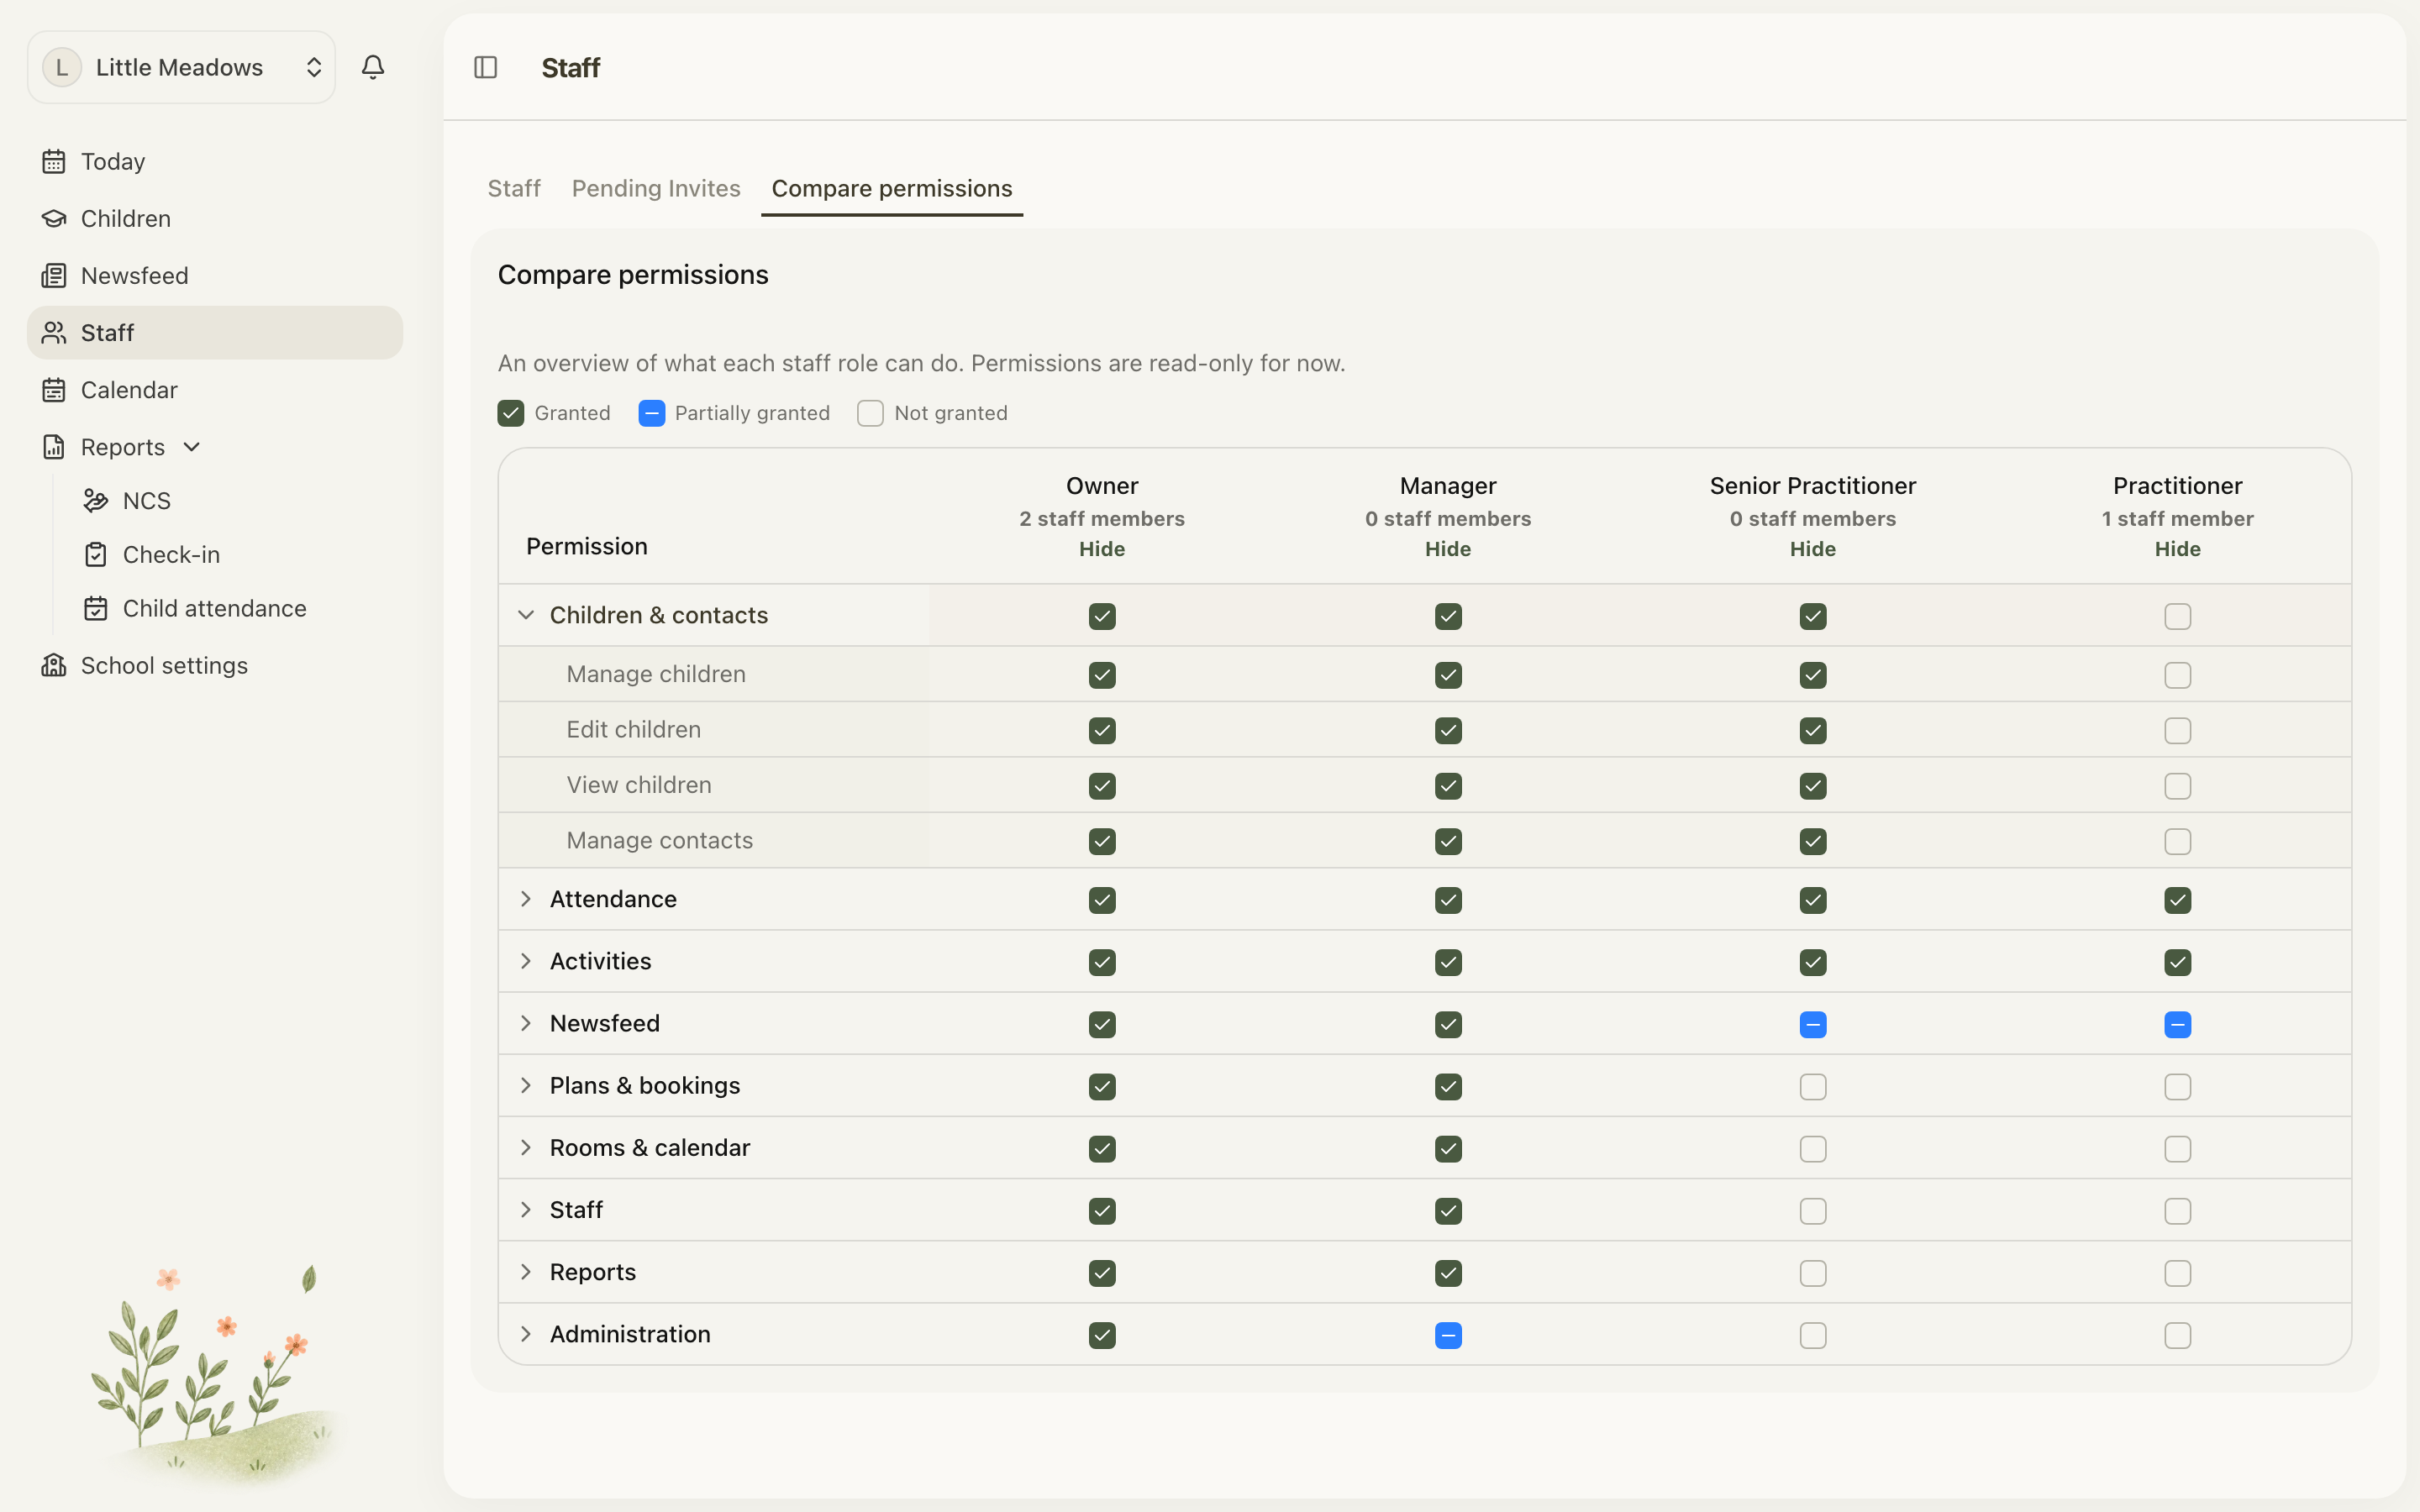The width and height of the screenshot is (2420, 1512).
Task: Click Senior Practitioner checkbox for Plans & bookings
Action: tap(1813, 1086)
